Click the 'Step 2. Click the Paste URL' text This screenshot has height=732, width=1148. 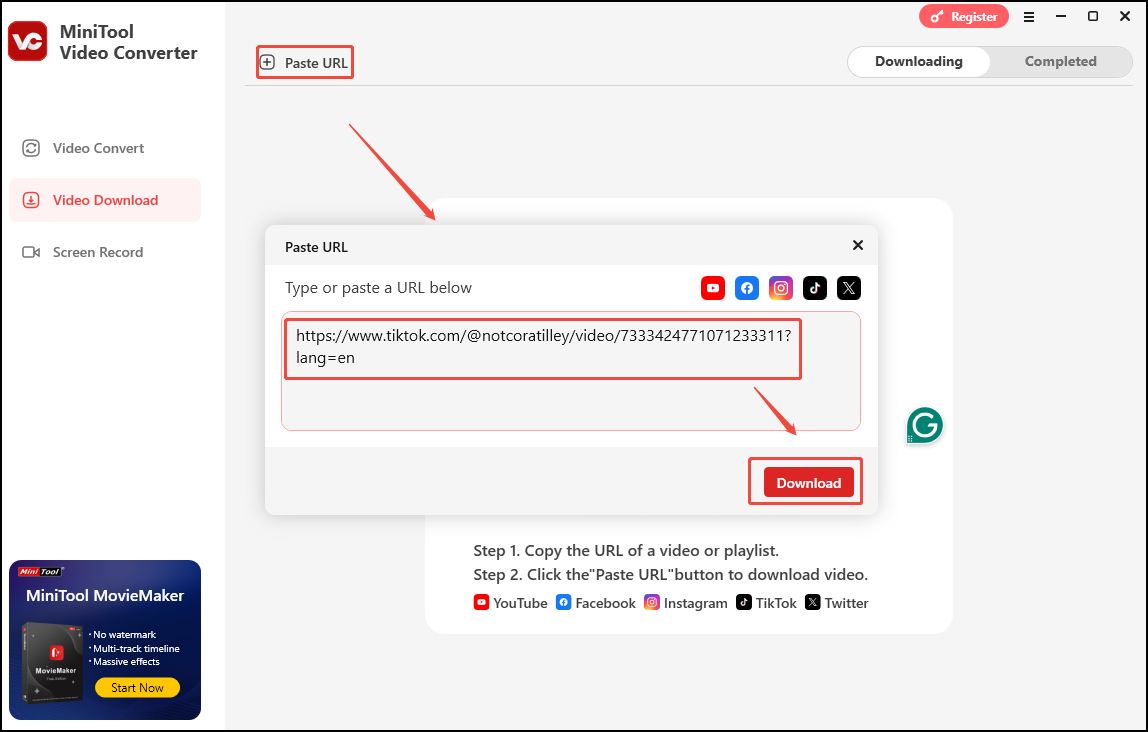(671, 575)
